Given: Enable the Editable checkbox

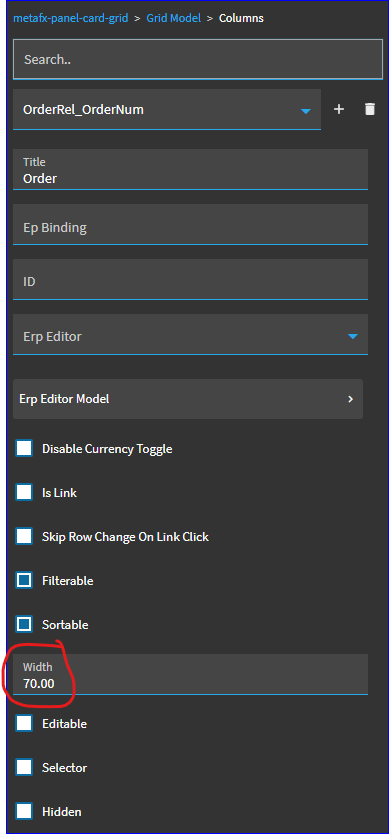Looking at the screenshot, I should 24,723.
